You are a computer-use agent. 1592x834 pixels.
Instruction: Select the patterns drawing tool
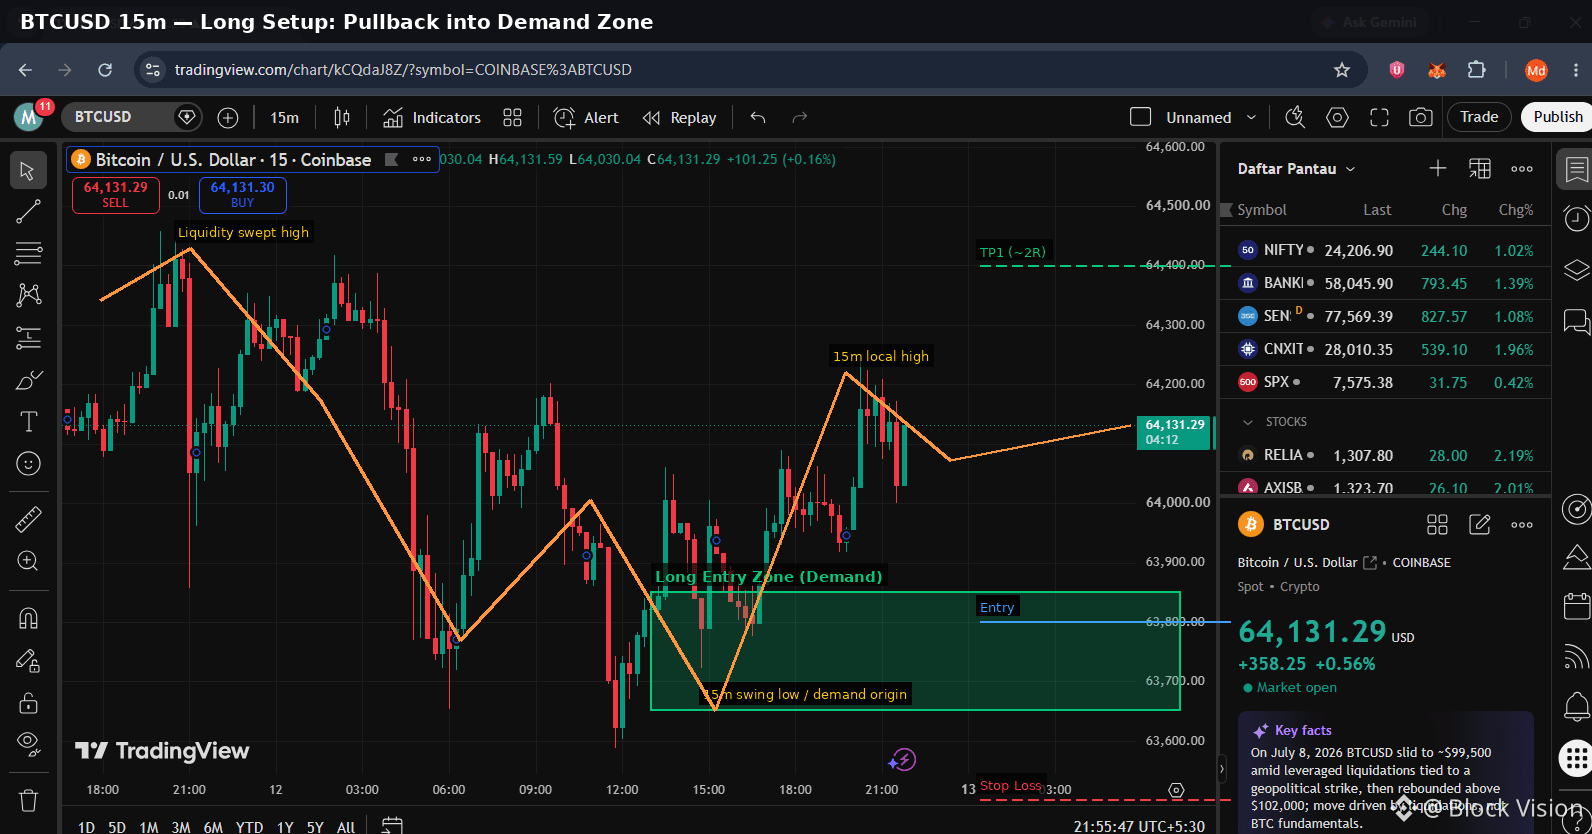point(28,295)
